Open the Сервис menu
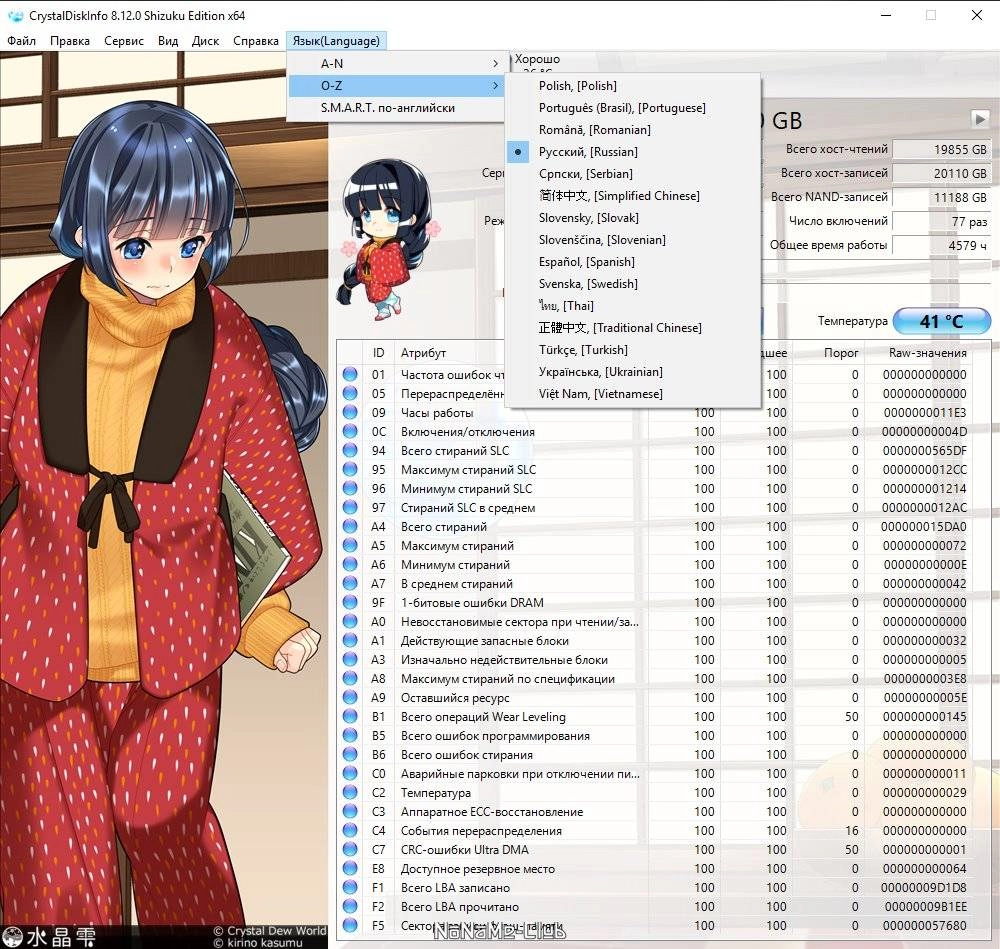Screen dimensions: 1000x949 [124, 41]
